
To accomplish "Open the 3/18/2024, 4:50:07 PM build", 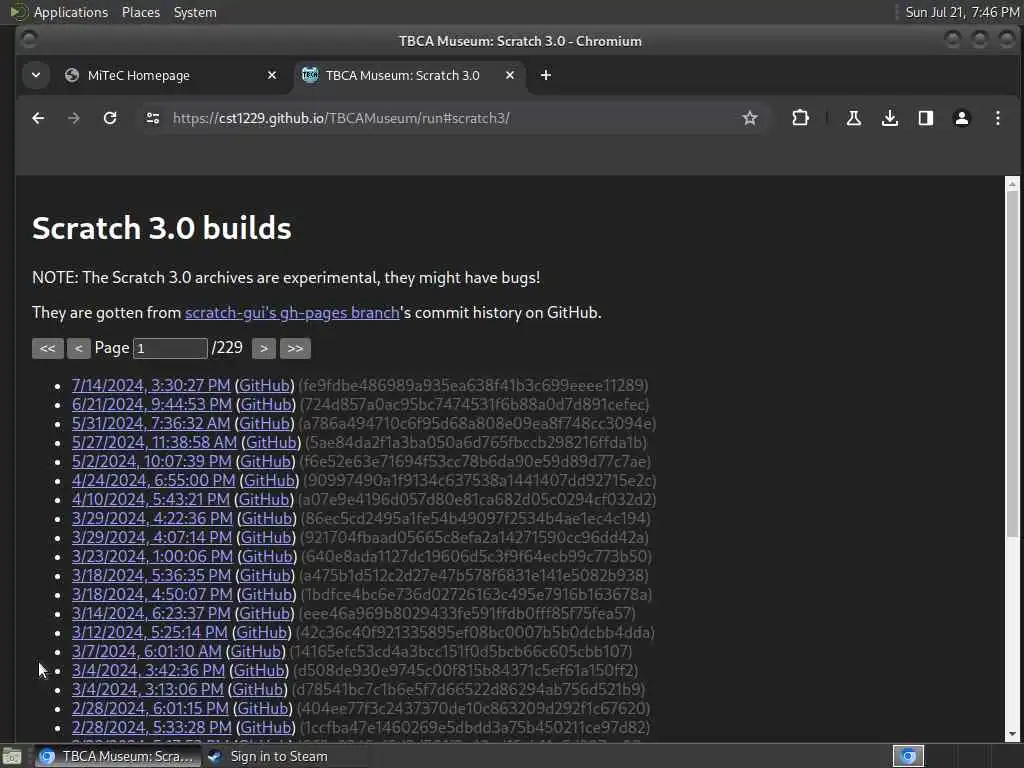I will point(152,594).
